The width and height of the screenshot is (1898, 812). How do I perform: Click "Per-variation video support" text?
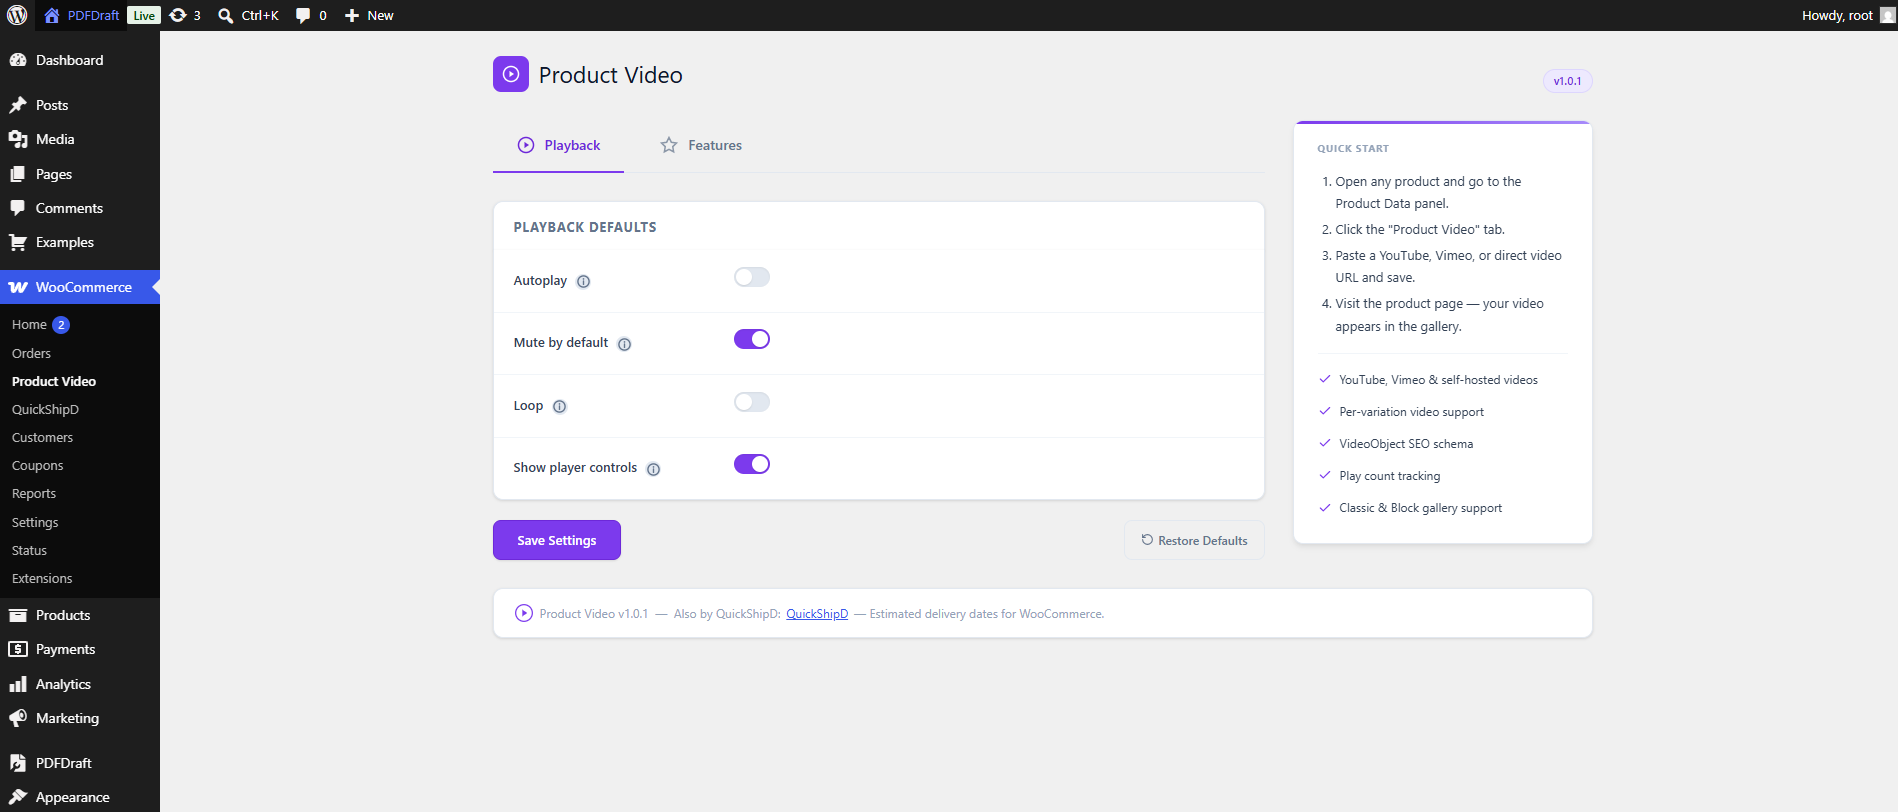tap(1411, 412)
